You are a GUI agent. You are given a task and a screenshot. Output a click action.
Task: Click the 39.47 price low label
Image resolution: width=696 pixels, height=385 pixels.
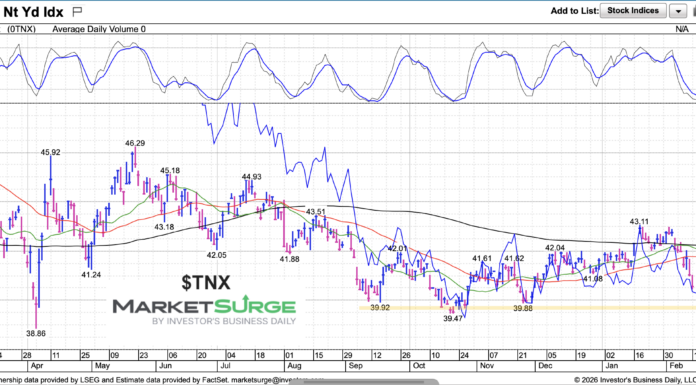tap(453, 318)
